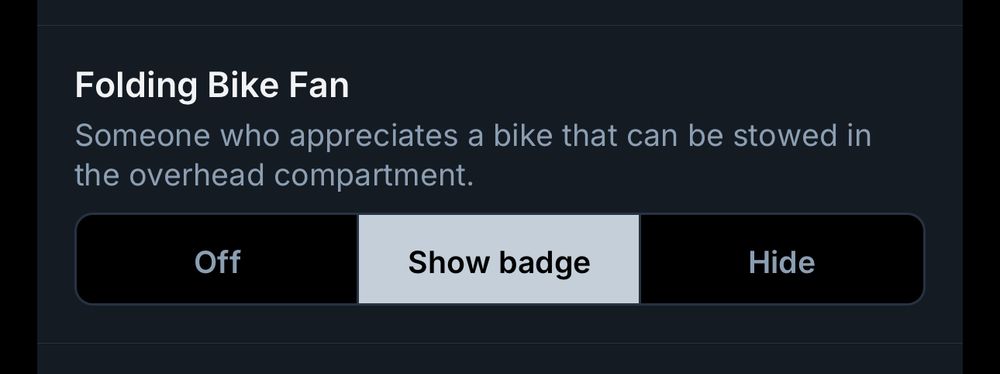
Task: Select the Off option
Action: point(217,259)
